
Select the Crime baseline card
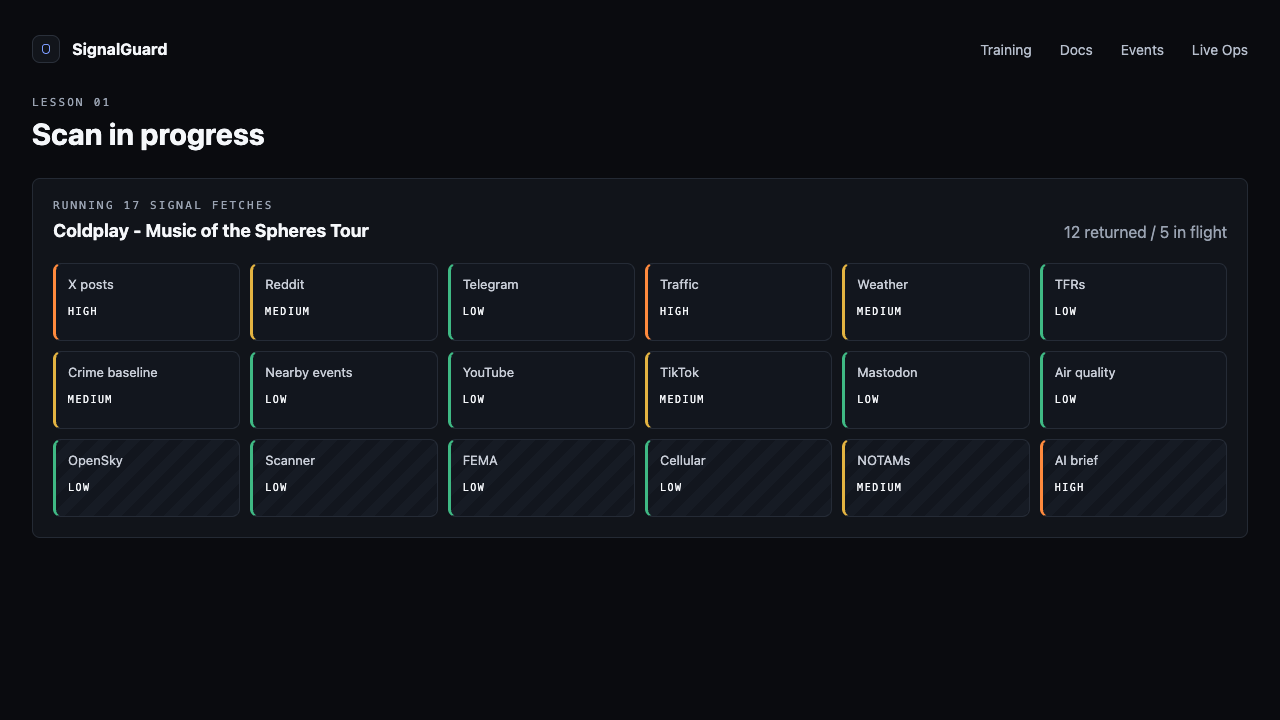pyautogui.click(x=146, y=390)
